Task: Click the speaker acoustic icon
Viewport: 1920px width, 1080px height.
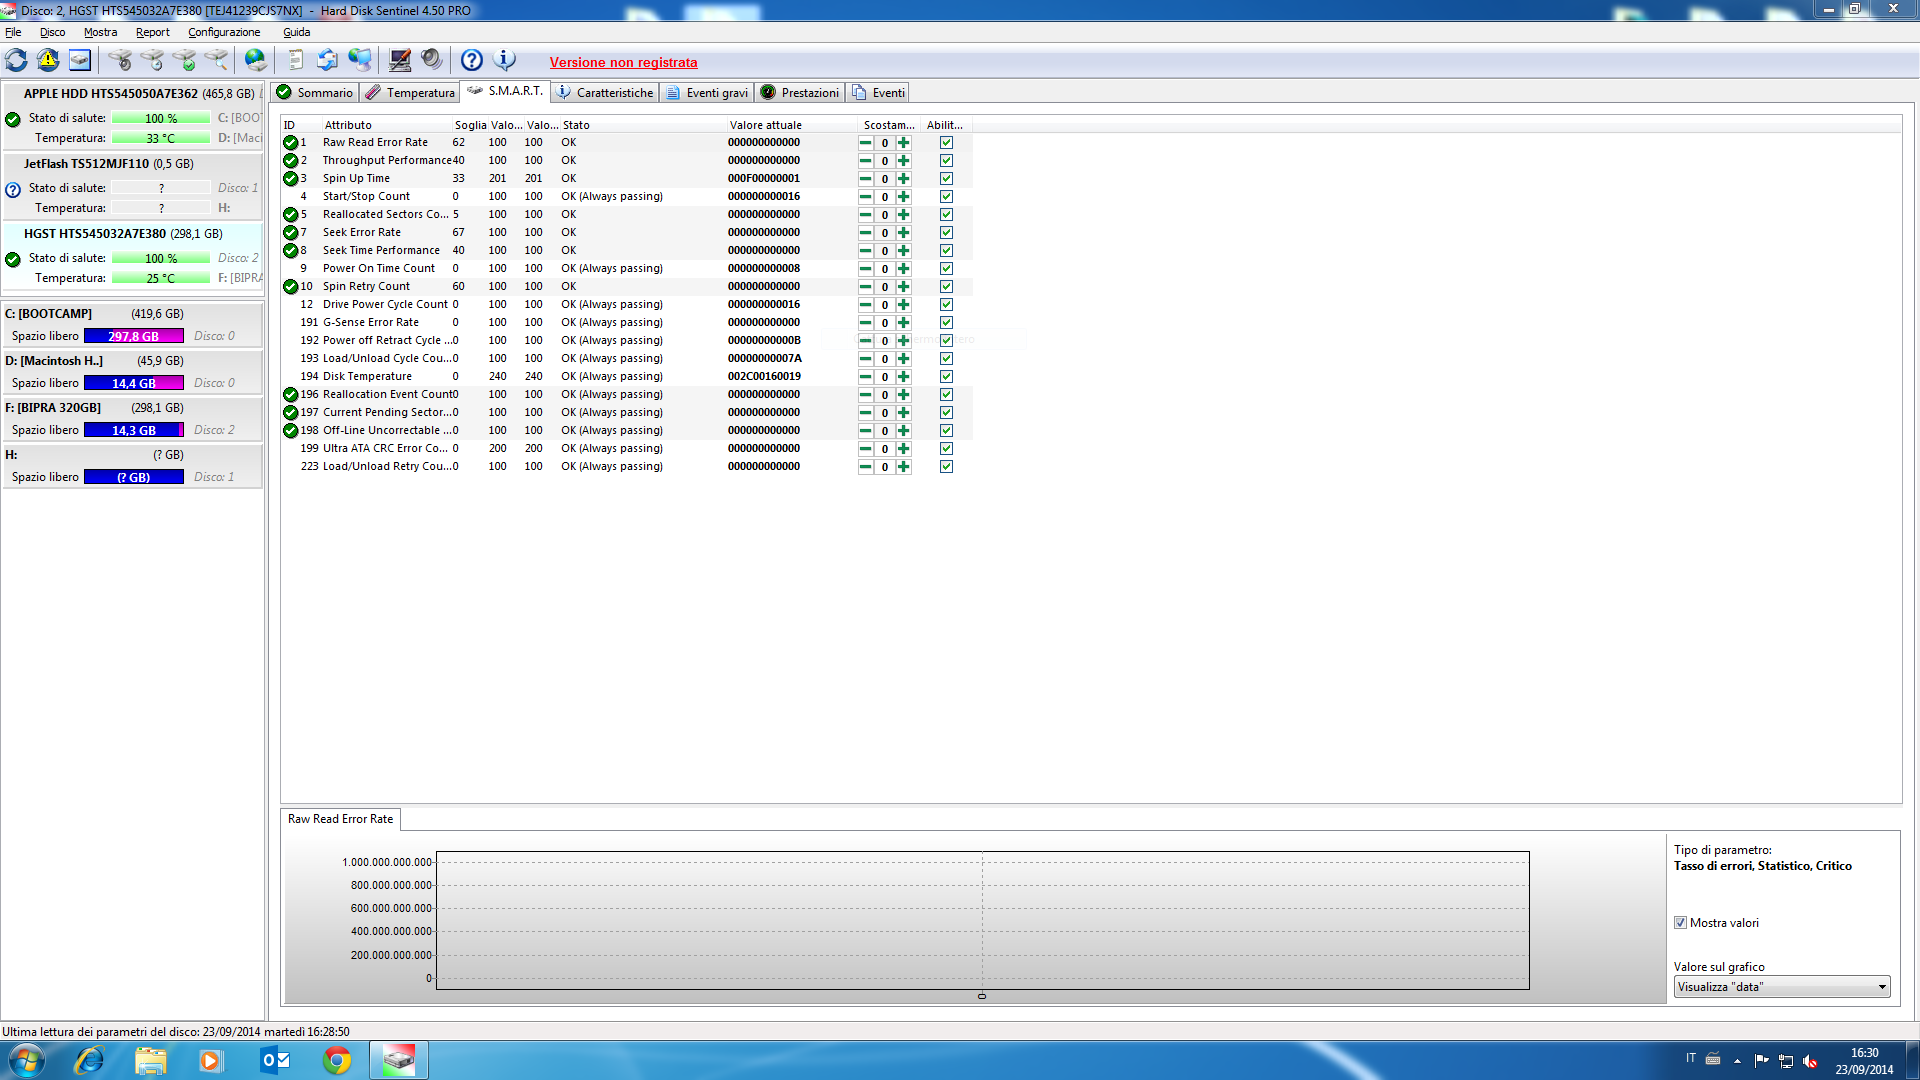Action: coord(431,60)
